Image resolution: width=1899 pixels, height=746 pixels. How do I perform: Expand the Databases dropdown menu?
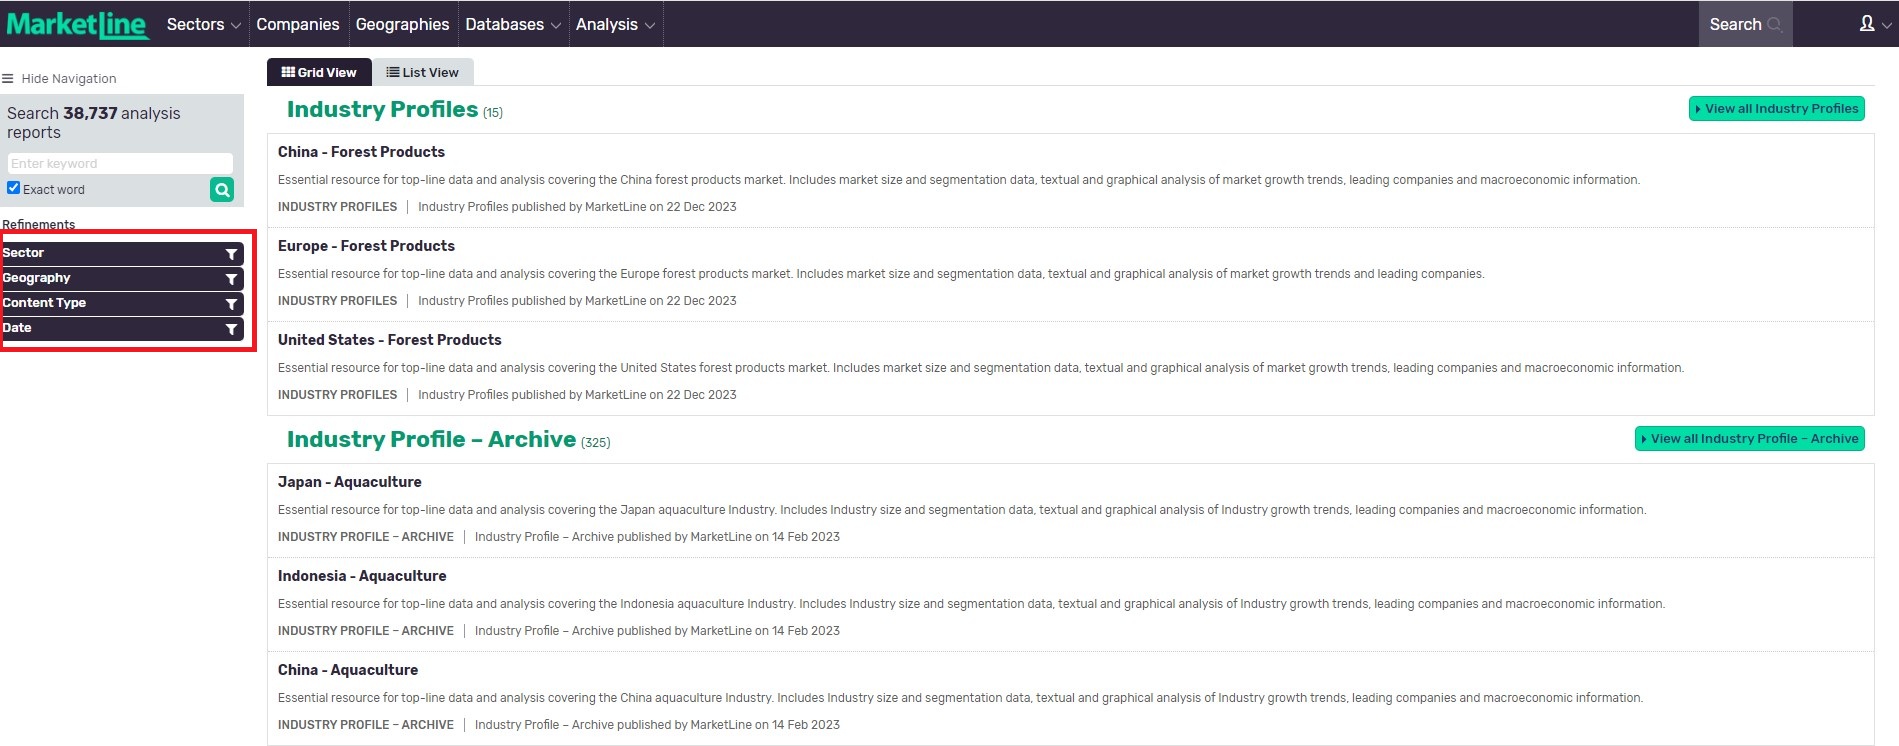coord(512,24)
